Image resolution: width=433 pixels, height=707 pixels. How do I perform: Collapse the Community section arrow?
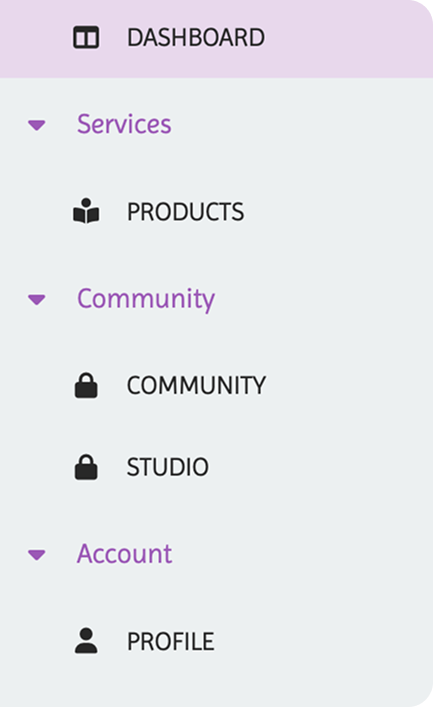coord(37,299)
